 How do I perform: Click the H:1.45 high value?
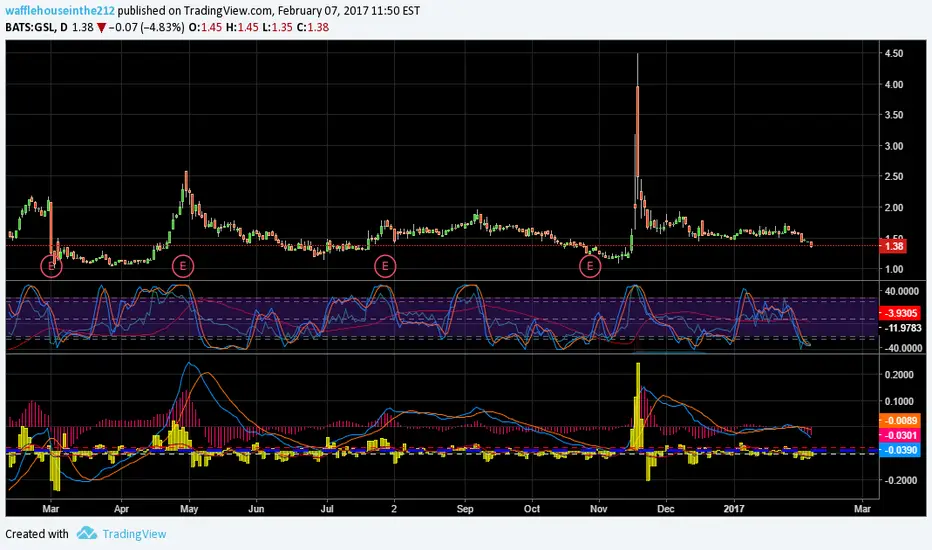pyautogui.click(x=241, y=27)
